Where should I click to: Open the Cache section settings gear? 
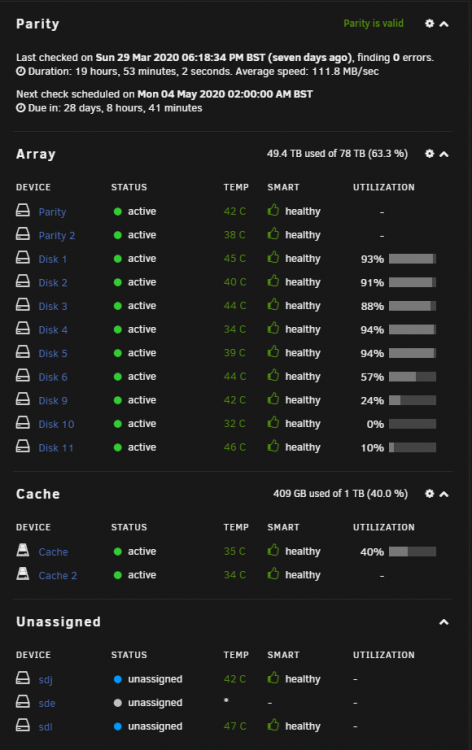[429, 494]
